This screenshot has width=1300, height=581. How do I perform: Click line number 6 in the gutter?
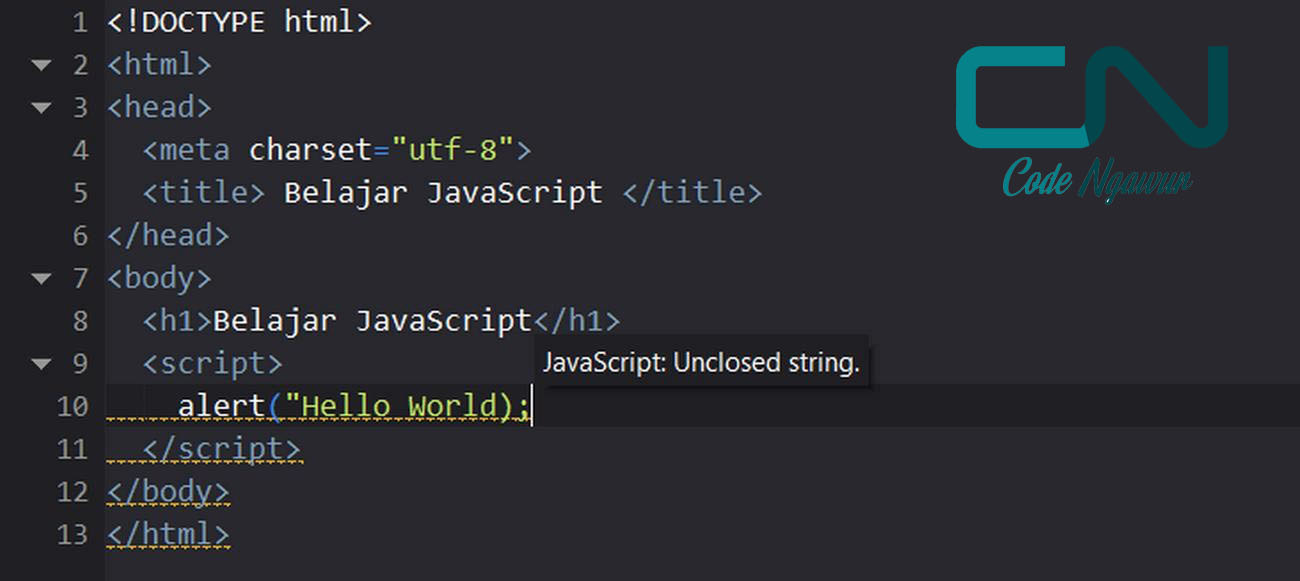(80, 236)
